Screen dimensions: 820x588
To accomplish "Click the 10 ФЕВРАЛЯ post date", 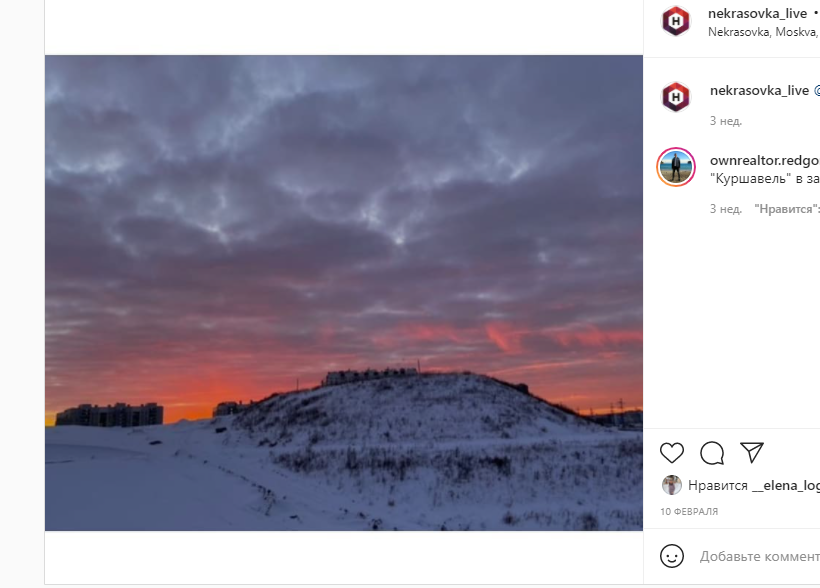I will pyautogui.click(x=689, y=511).
